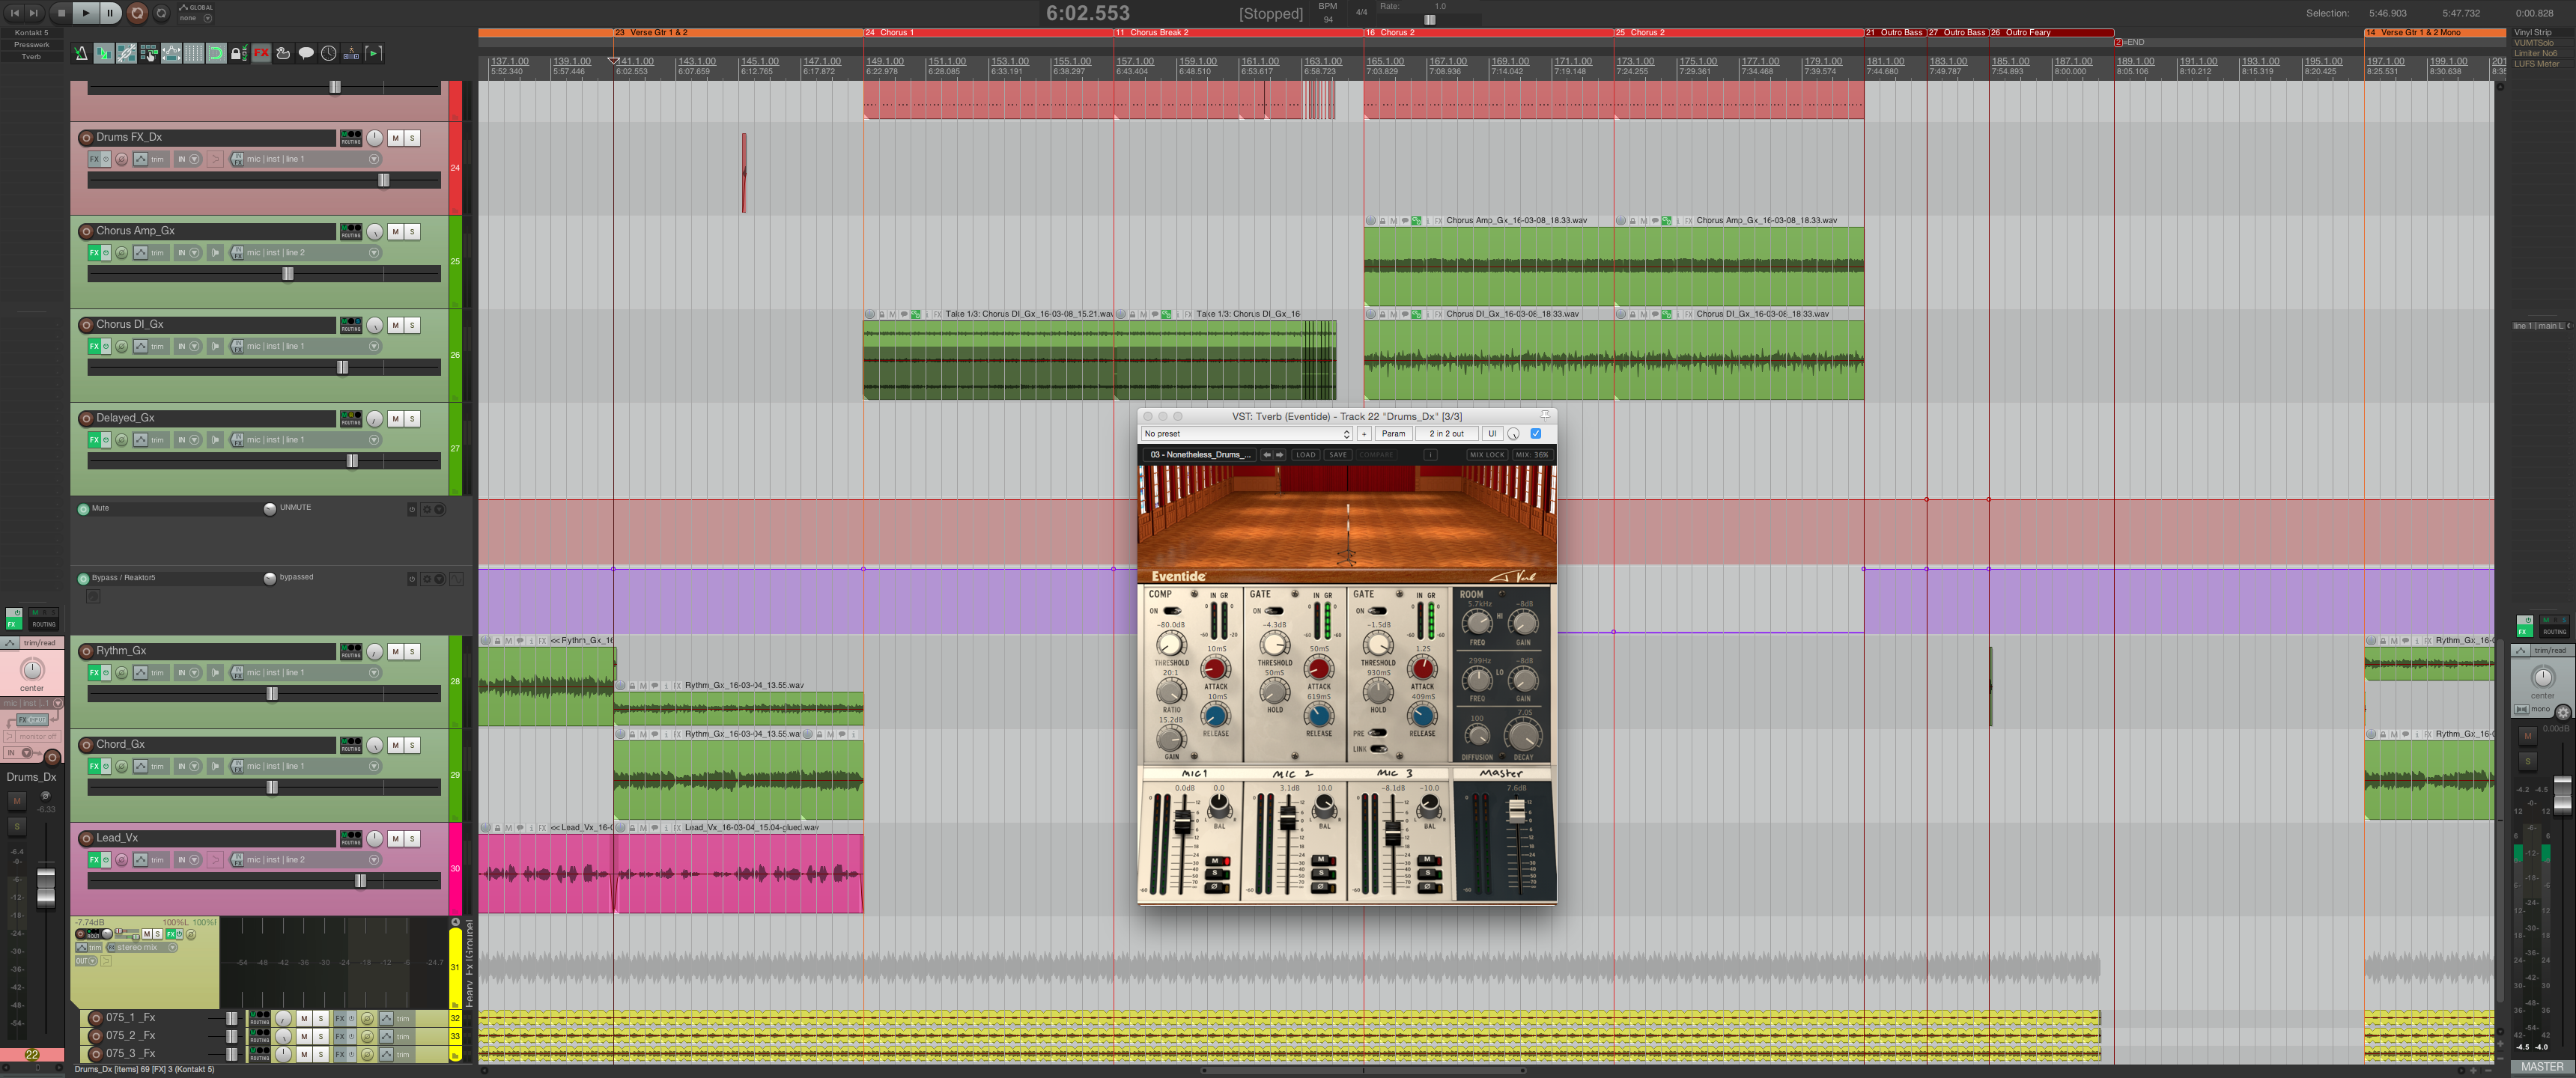Viewport: 2576px width, 1078px height.
Task: Open the input selector on Chorus Amp_Gx track
Action: 374,252
